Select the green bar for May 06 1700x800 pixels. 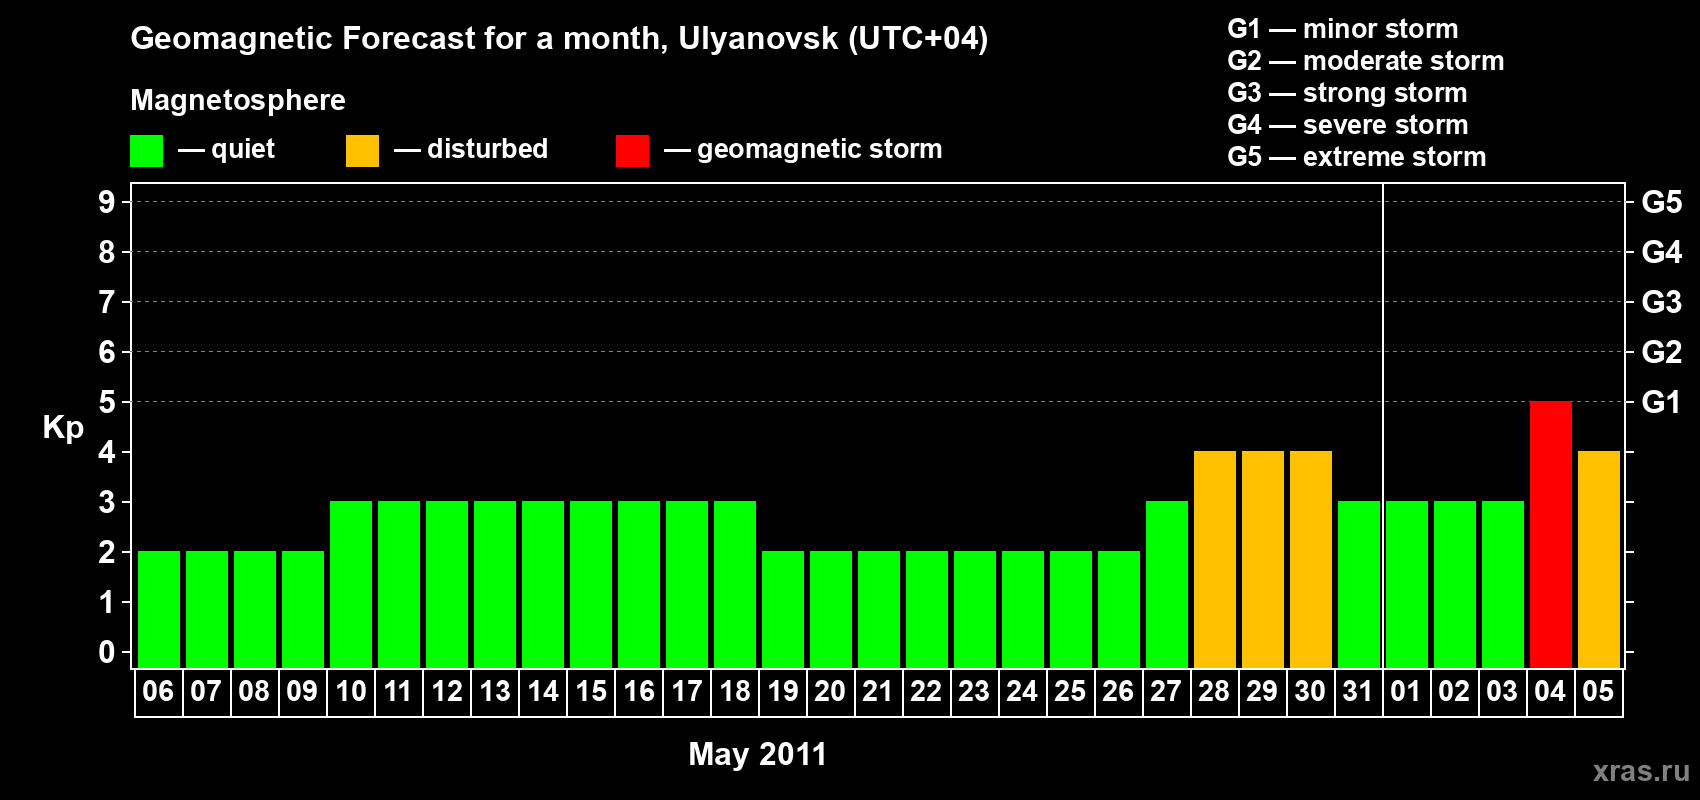click(x=159, y=609)
